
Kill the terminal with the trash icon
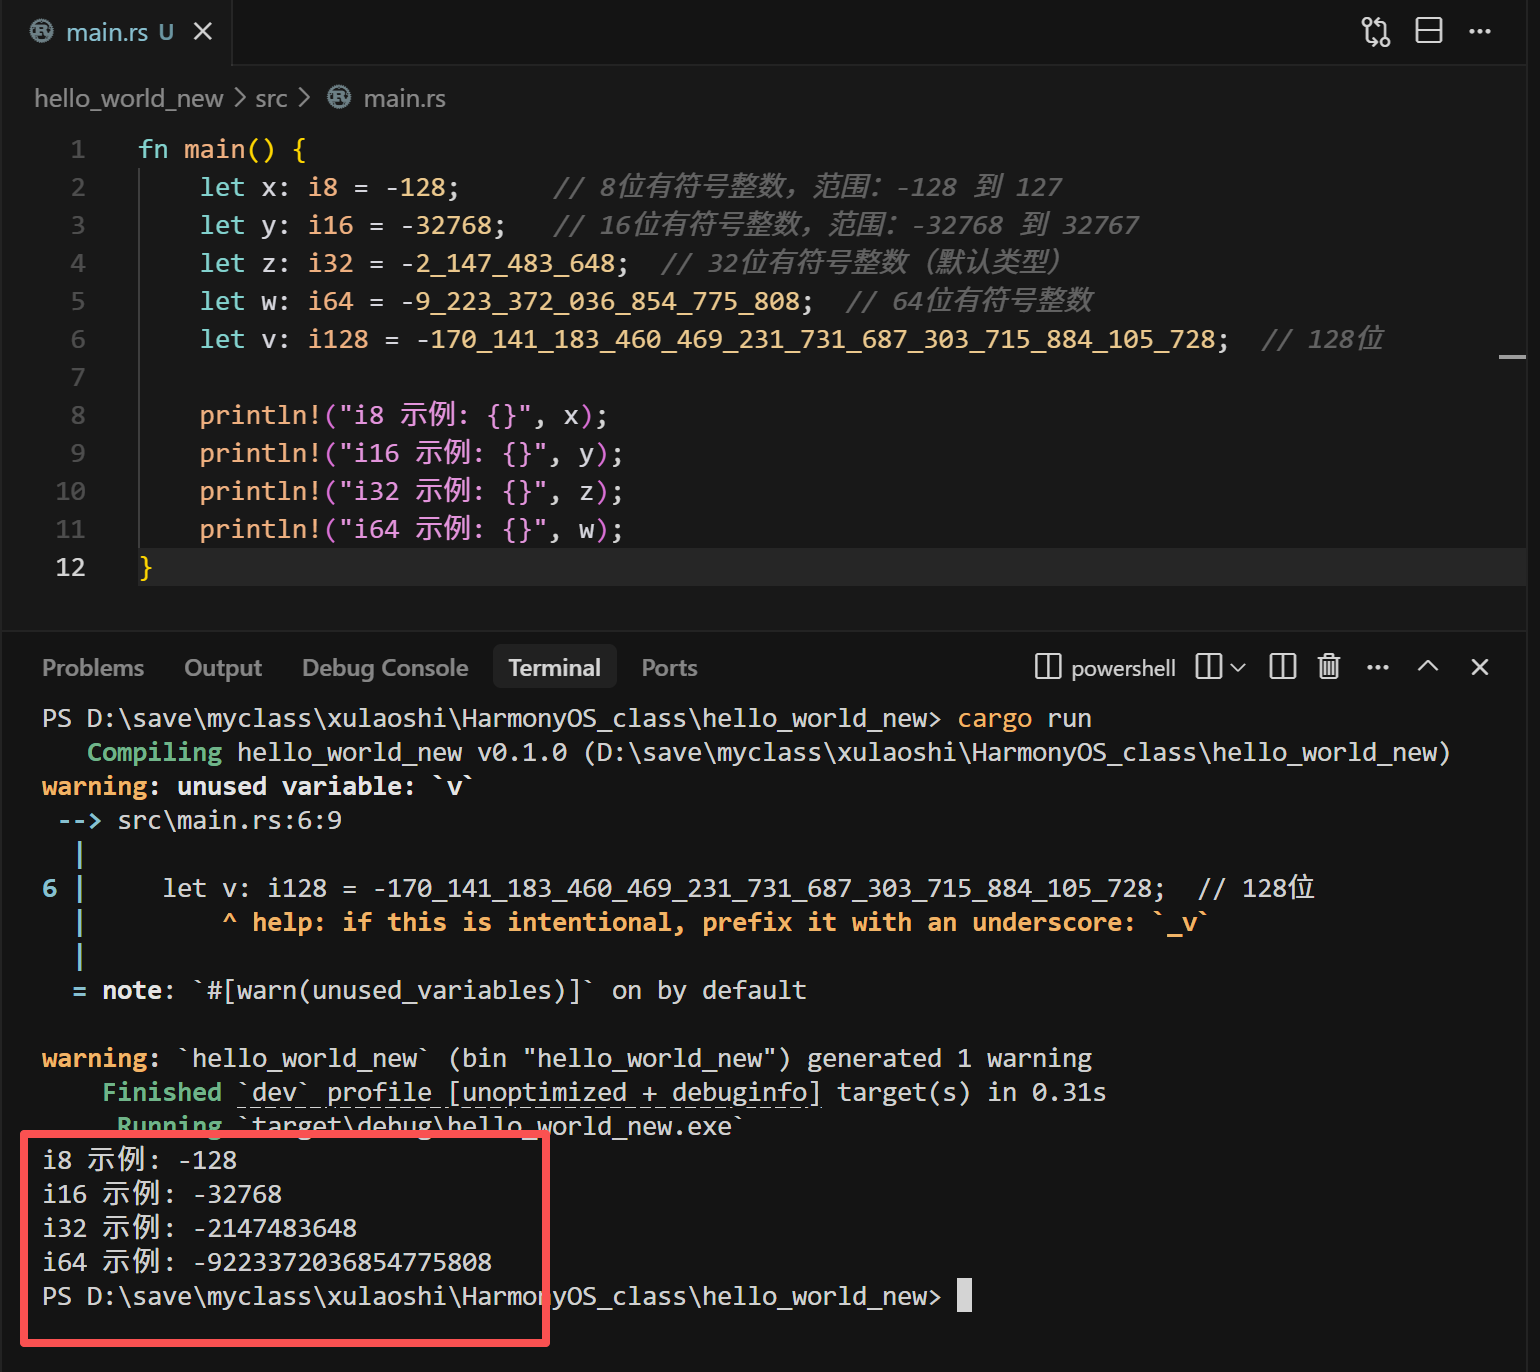[1329, 667]
